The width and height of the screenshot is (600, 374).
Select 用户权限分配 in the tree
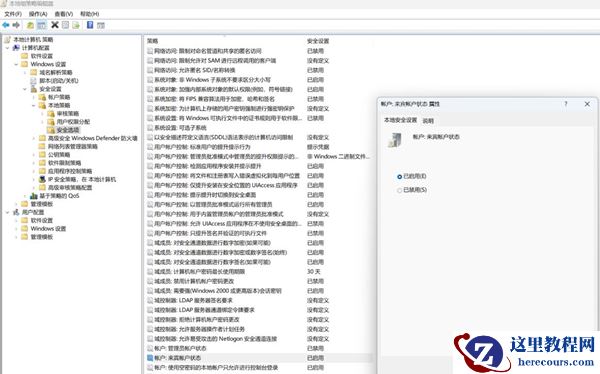pos(73,122)
